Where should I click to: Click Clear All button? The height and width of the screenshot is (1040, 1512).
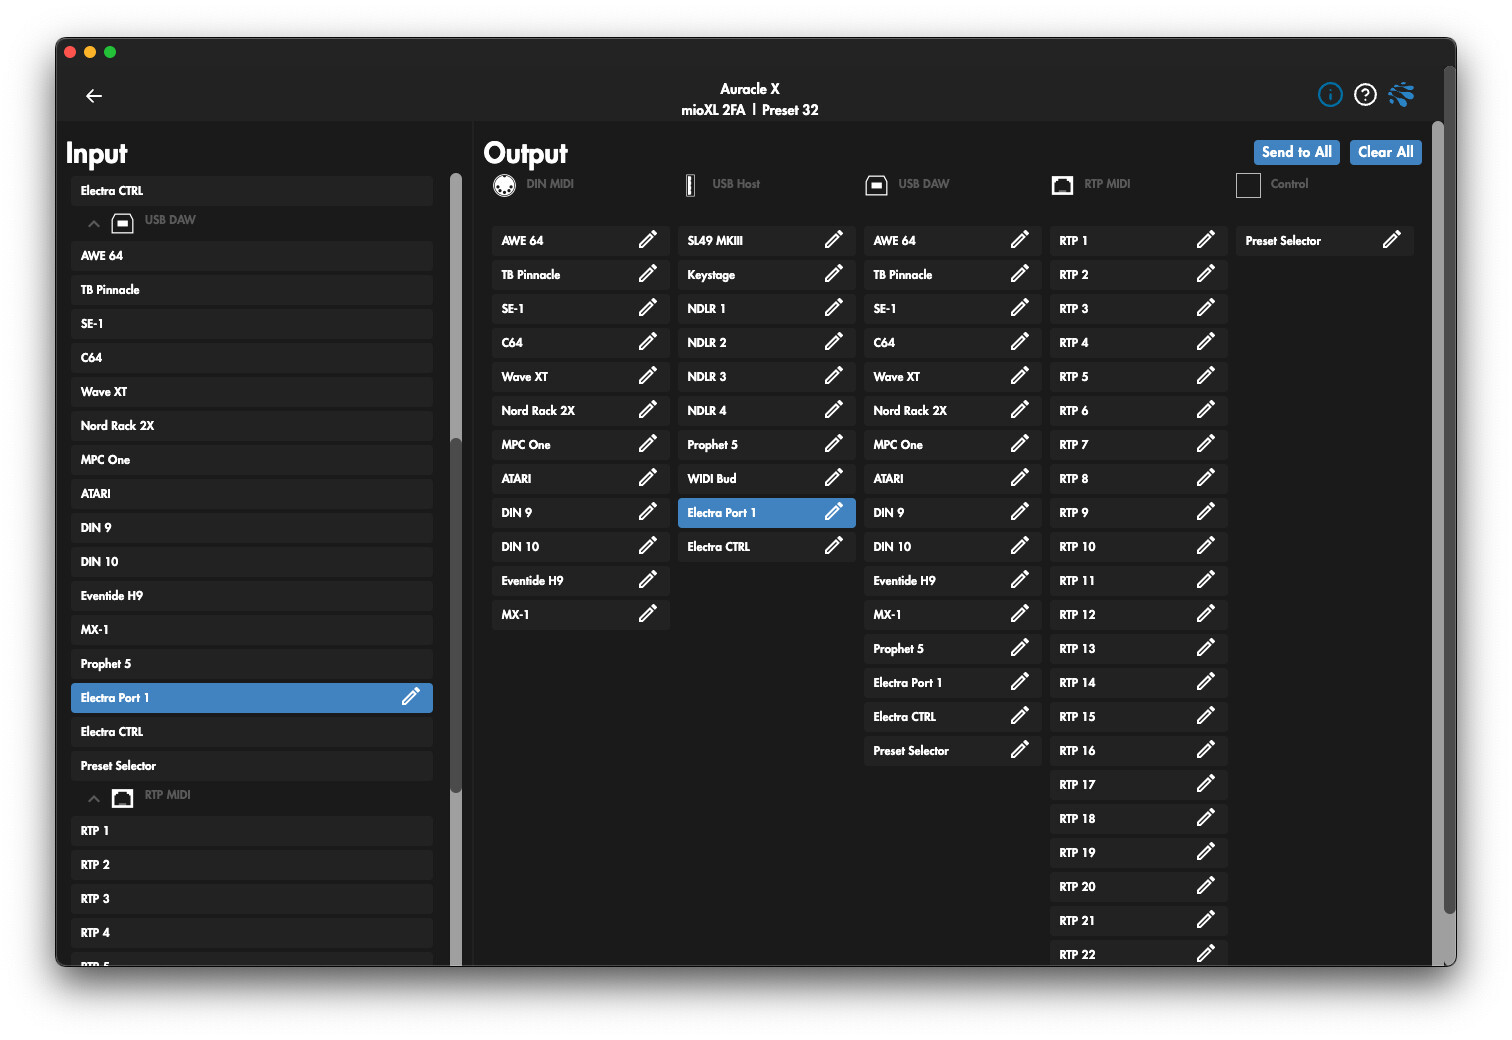[x=1386, y=152]
